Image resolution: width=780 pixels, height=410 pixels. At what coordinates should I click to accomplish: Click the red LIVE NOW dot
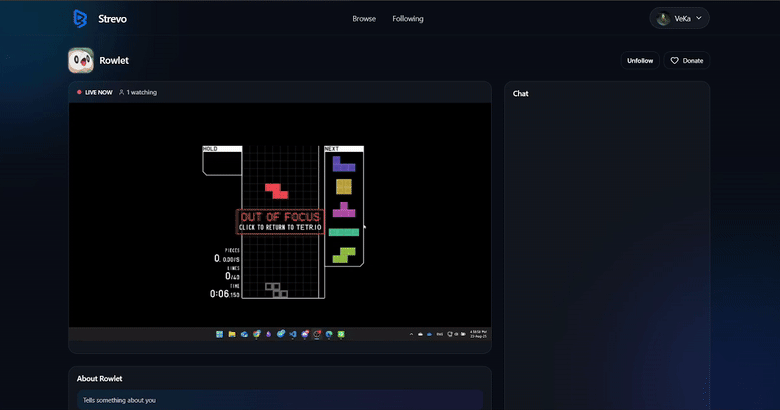pos(79,92)
